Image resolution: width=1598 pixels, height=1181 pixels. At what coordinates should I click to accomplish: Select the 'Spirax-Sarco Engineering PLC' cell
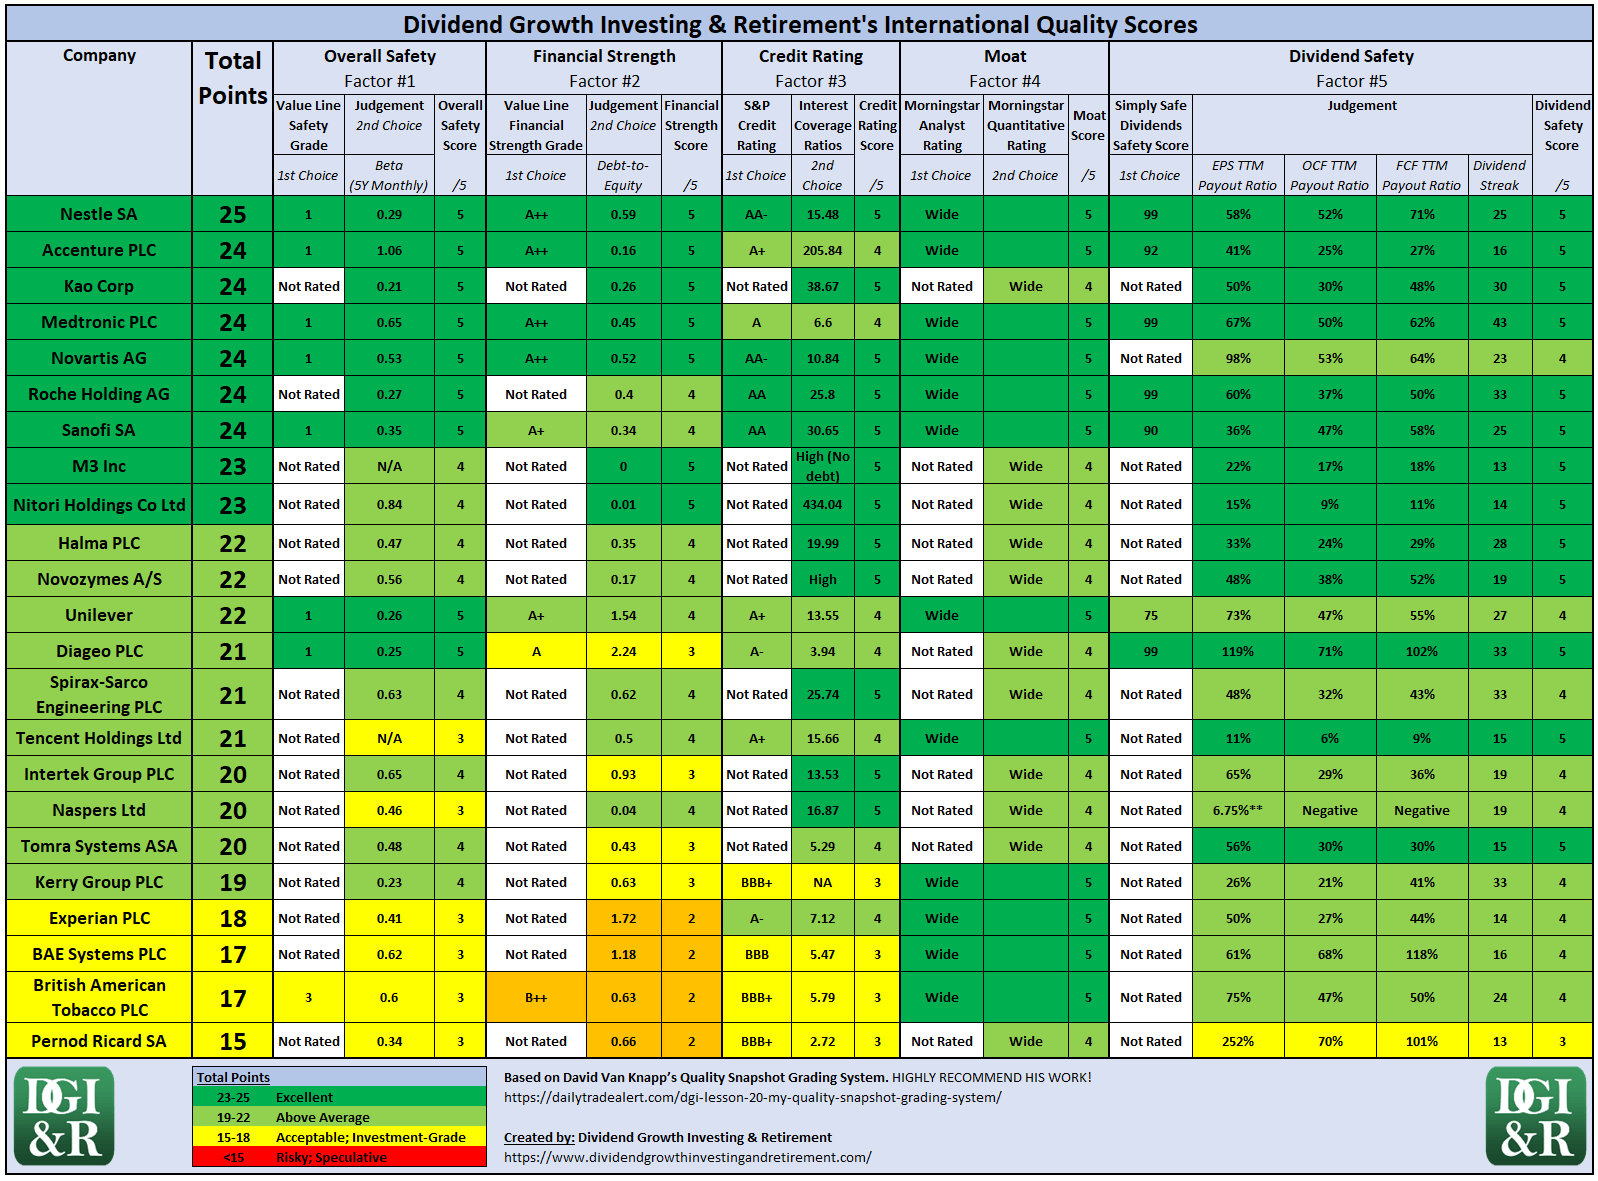point(99,694)
